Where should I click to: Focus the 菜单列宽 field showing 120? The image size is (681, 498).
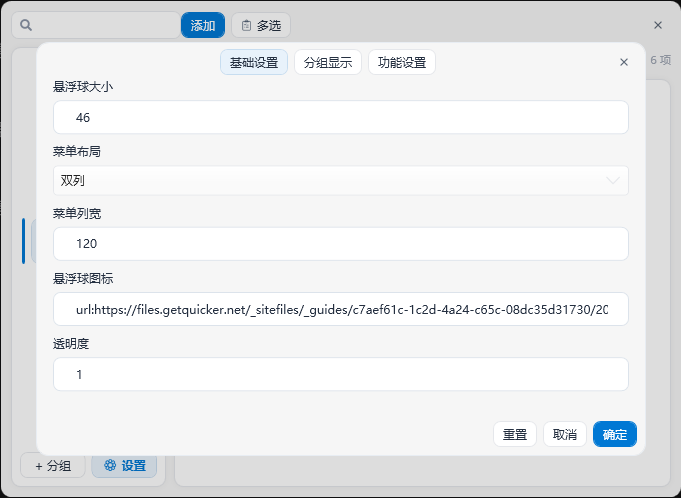click(340, 243)
